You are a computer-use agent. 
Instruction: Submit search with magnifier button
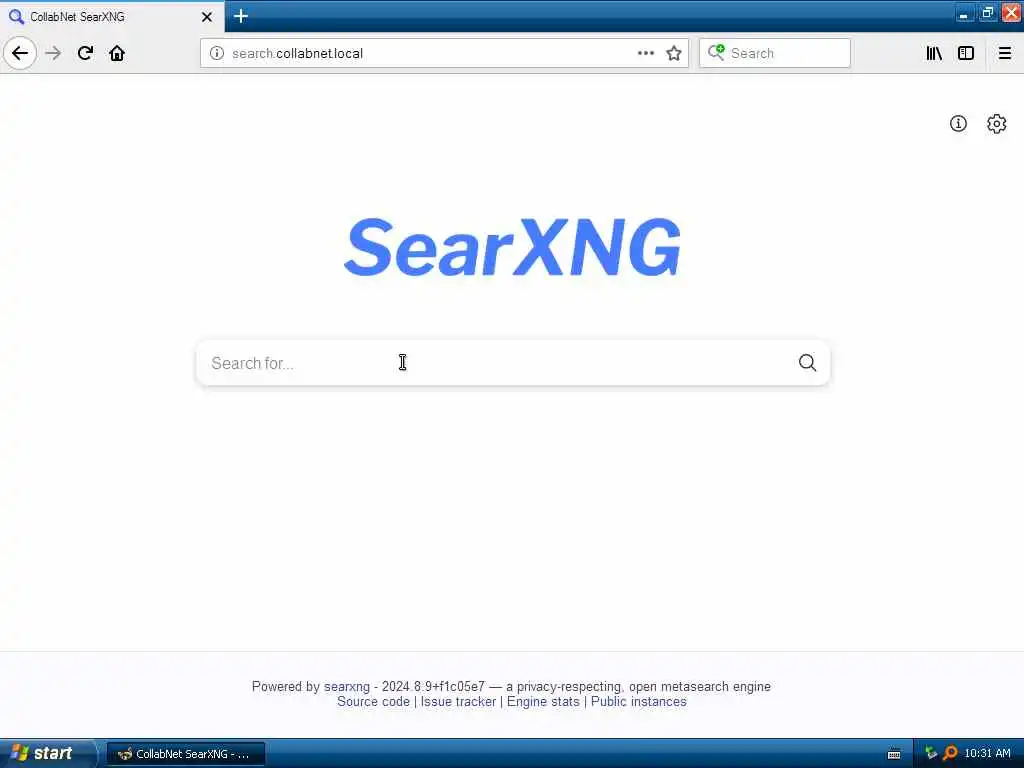(808, 362)
